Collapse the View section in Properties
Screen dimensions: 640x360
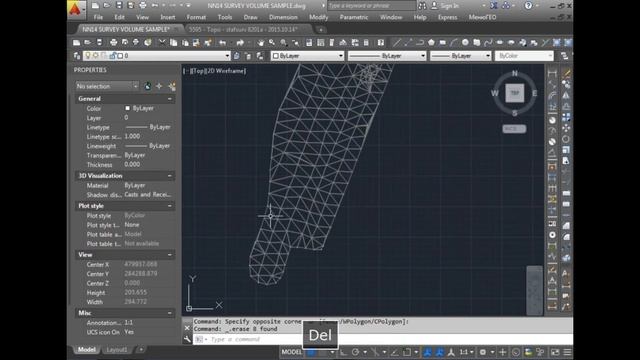170,255
